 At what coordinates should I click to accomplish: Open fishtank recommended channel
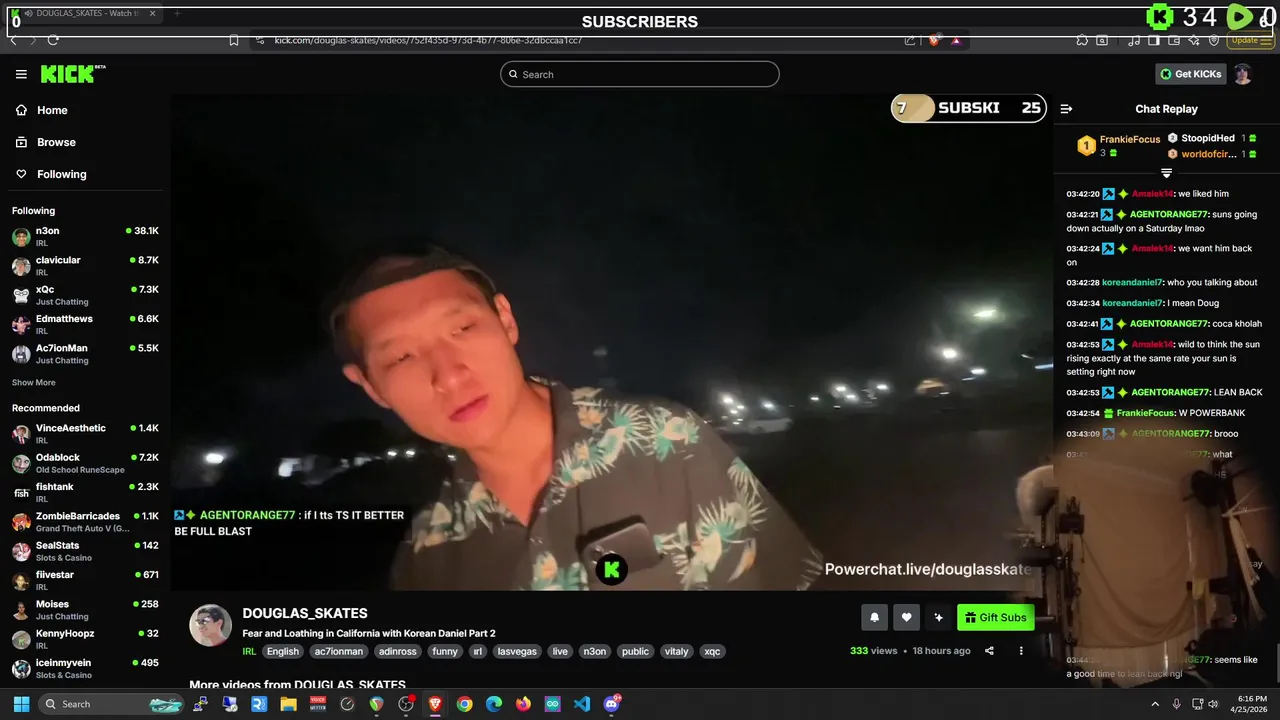(x=85, y=492)
